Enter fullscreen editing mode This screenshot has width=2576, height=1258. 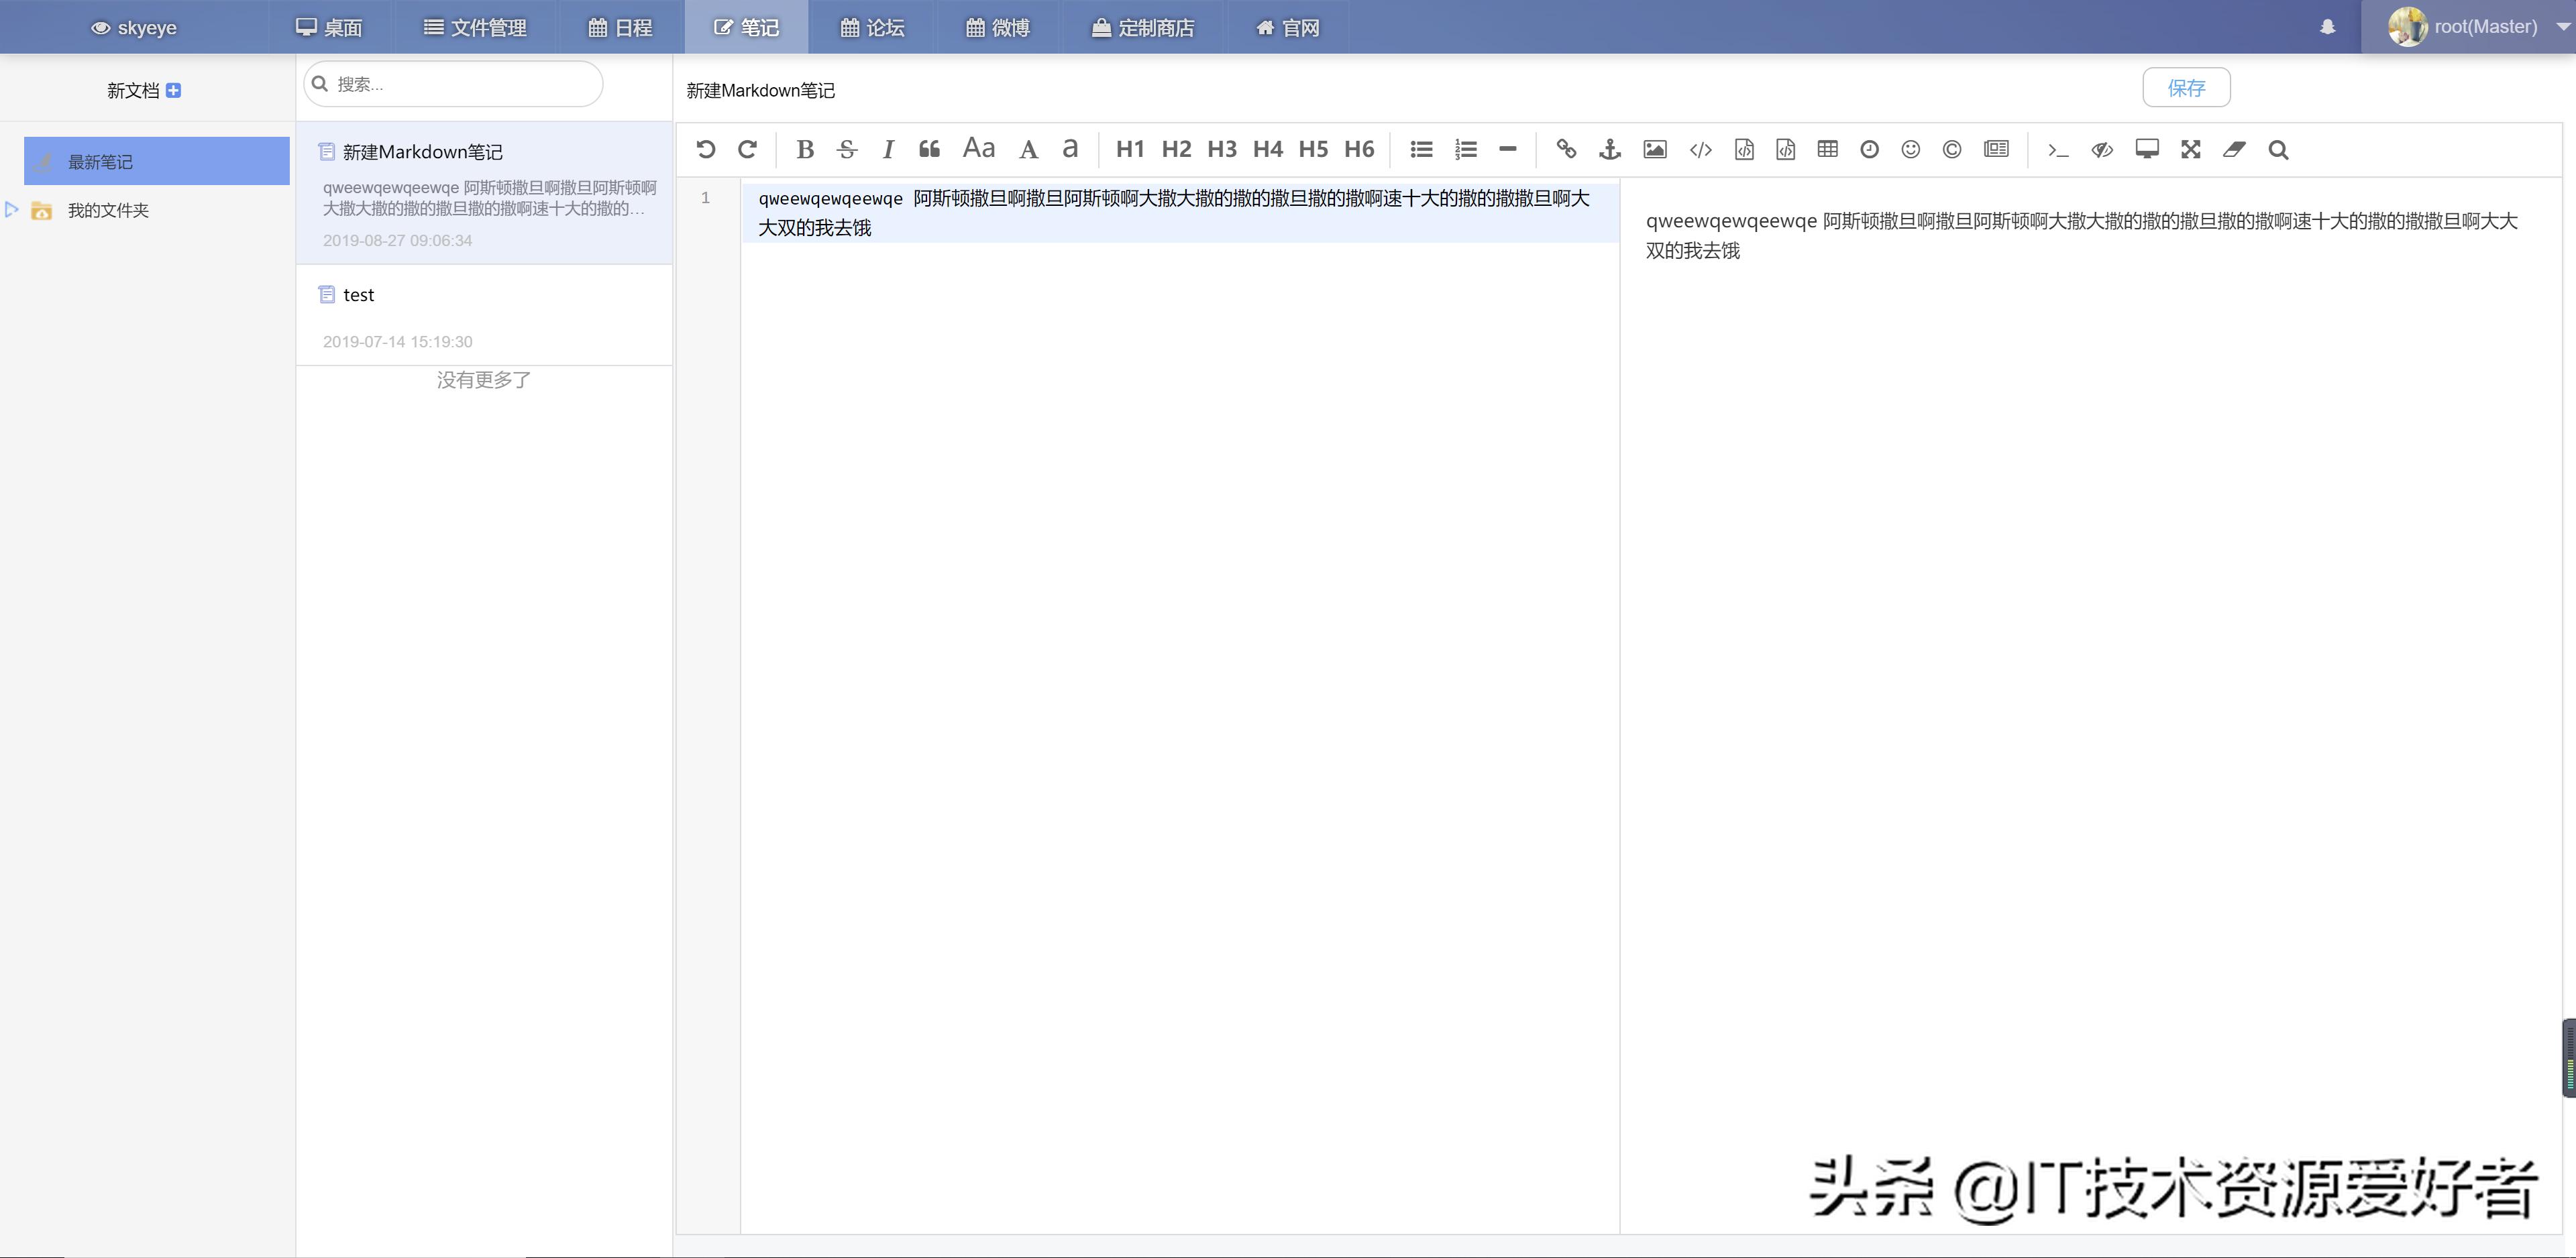pos(2190,149)
